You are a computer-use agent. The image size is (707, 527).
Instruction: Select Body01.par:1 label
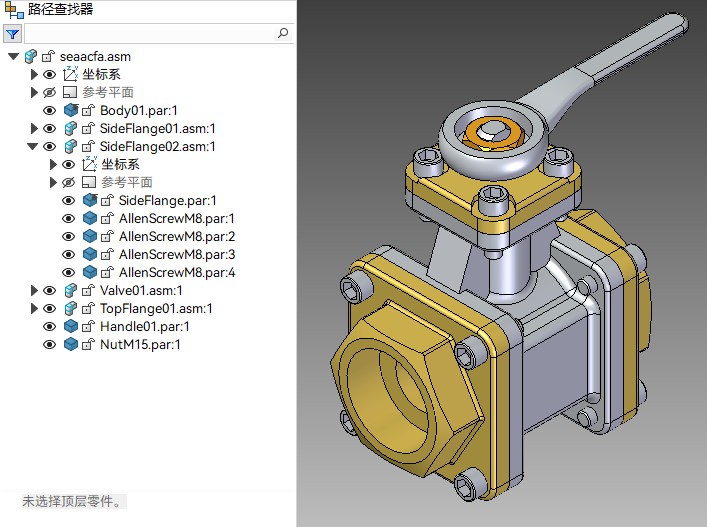click(139, 110)
